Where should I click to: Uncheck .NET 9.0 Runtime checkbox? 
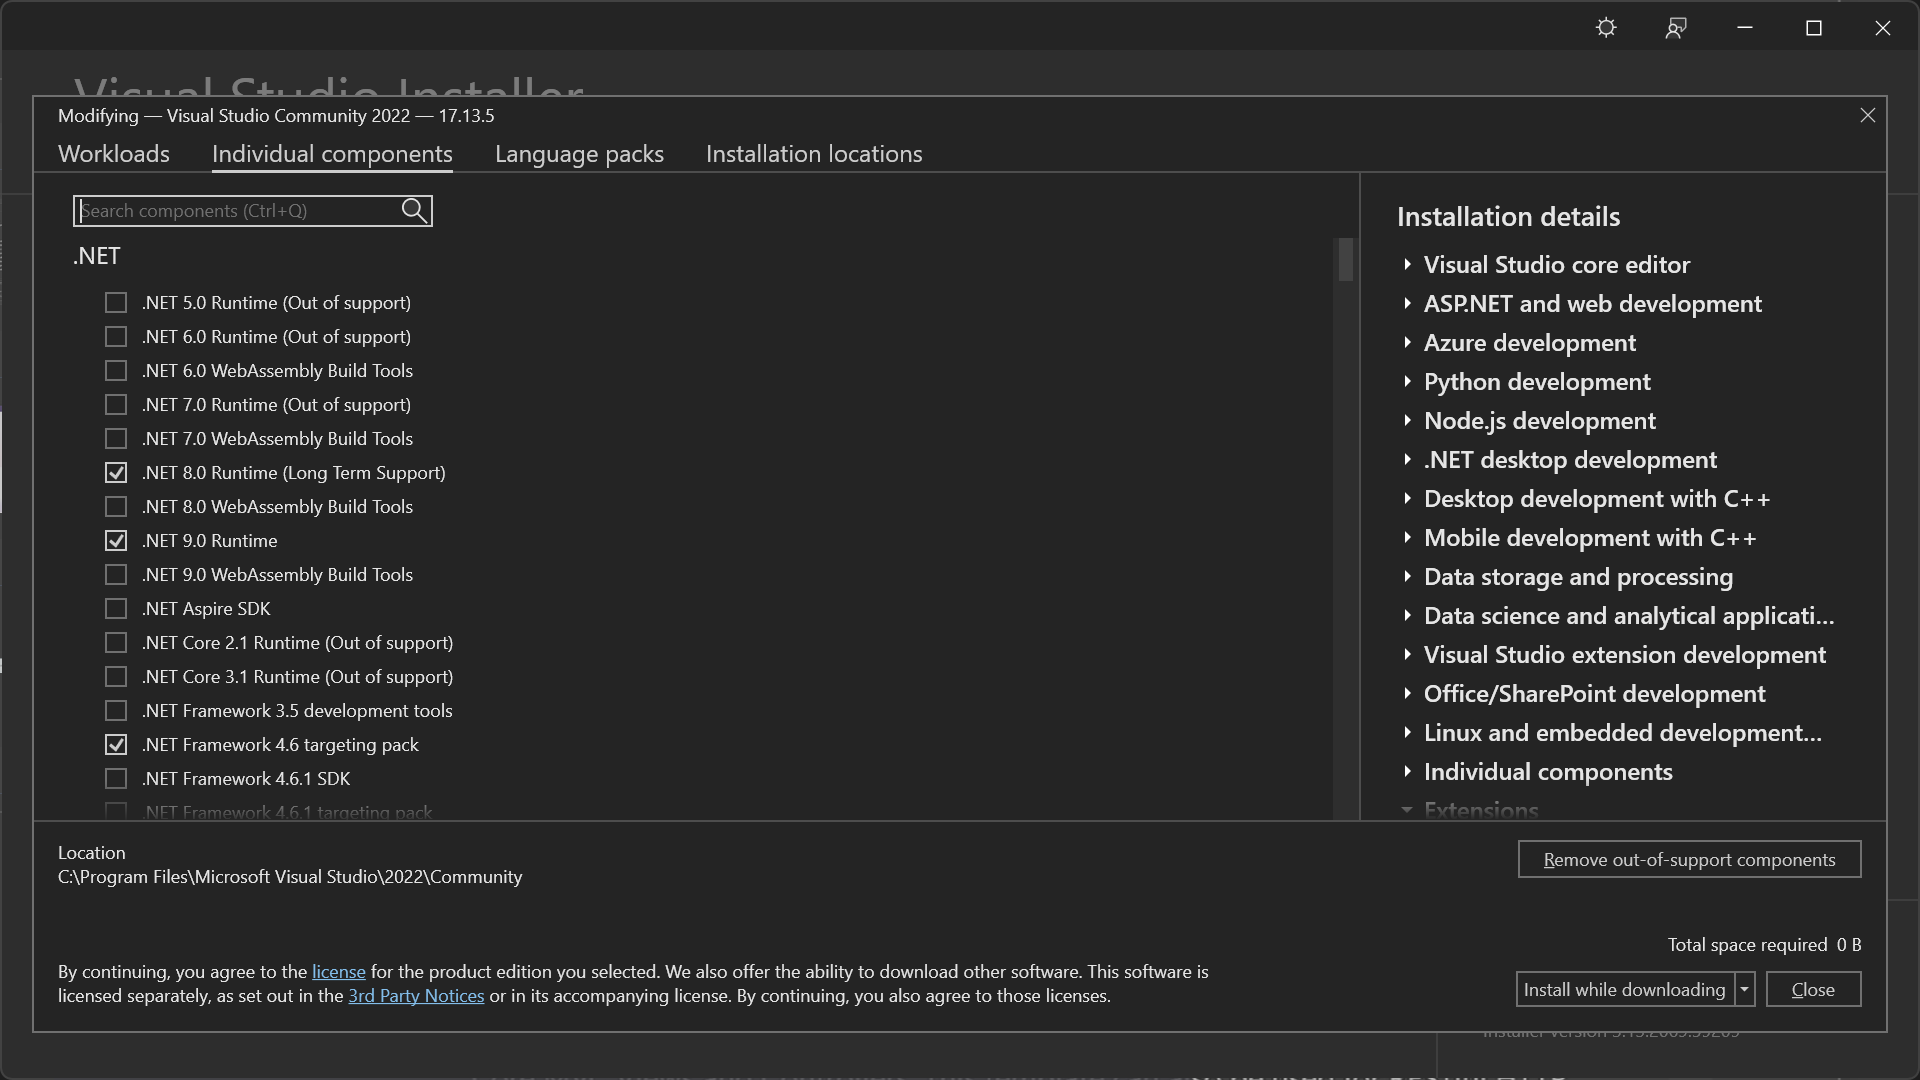point(116,540)
